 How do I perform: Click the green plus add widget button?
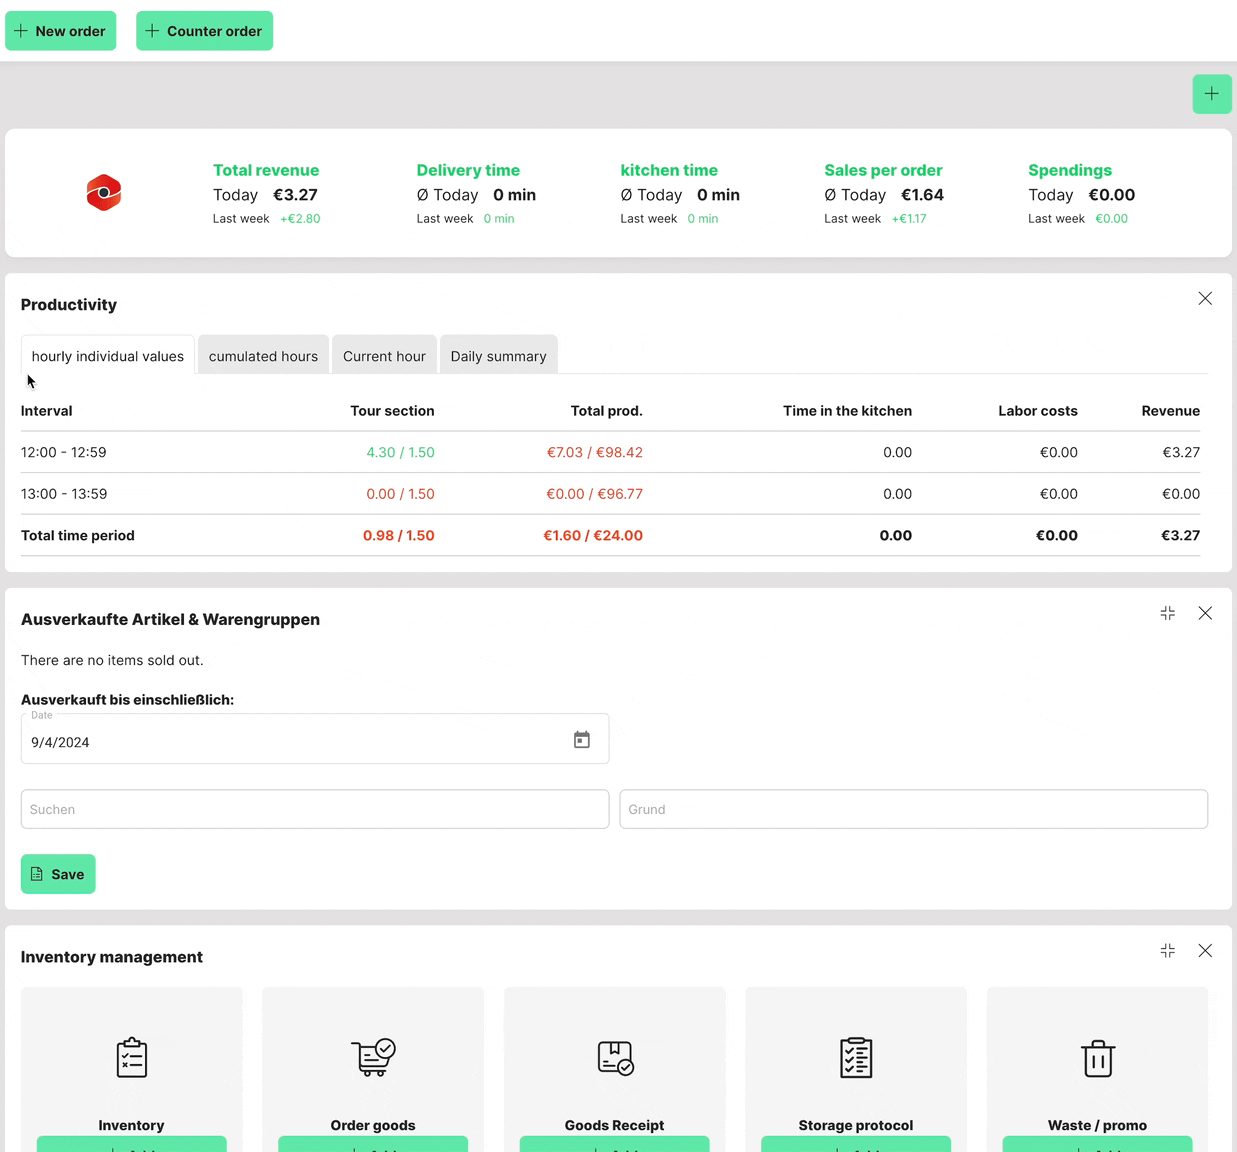click(1211, 94)
